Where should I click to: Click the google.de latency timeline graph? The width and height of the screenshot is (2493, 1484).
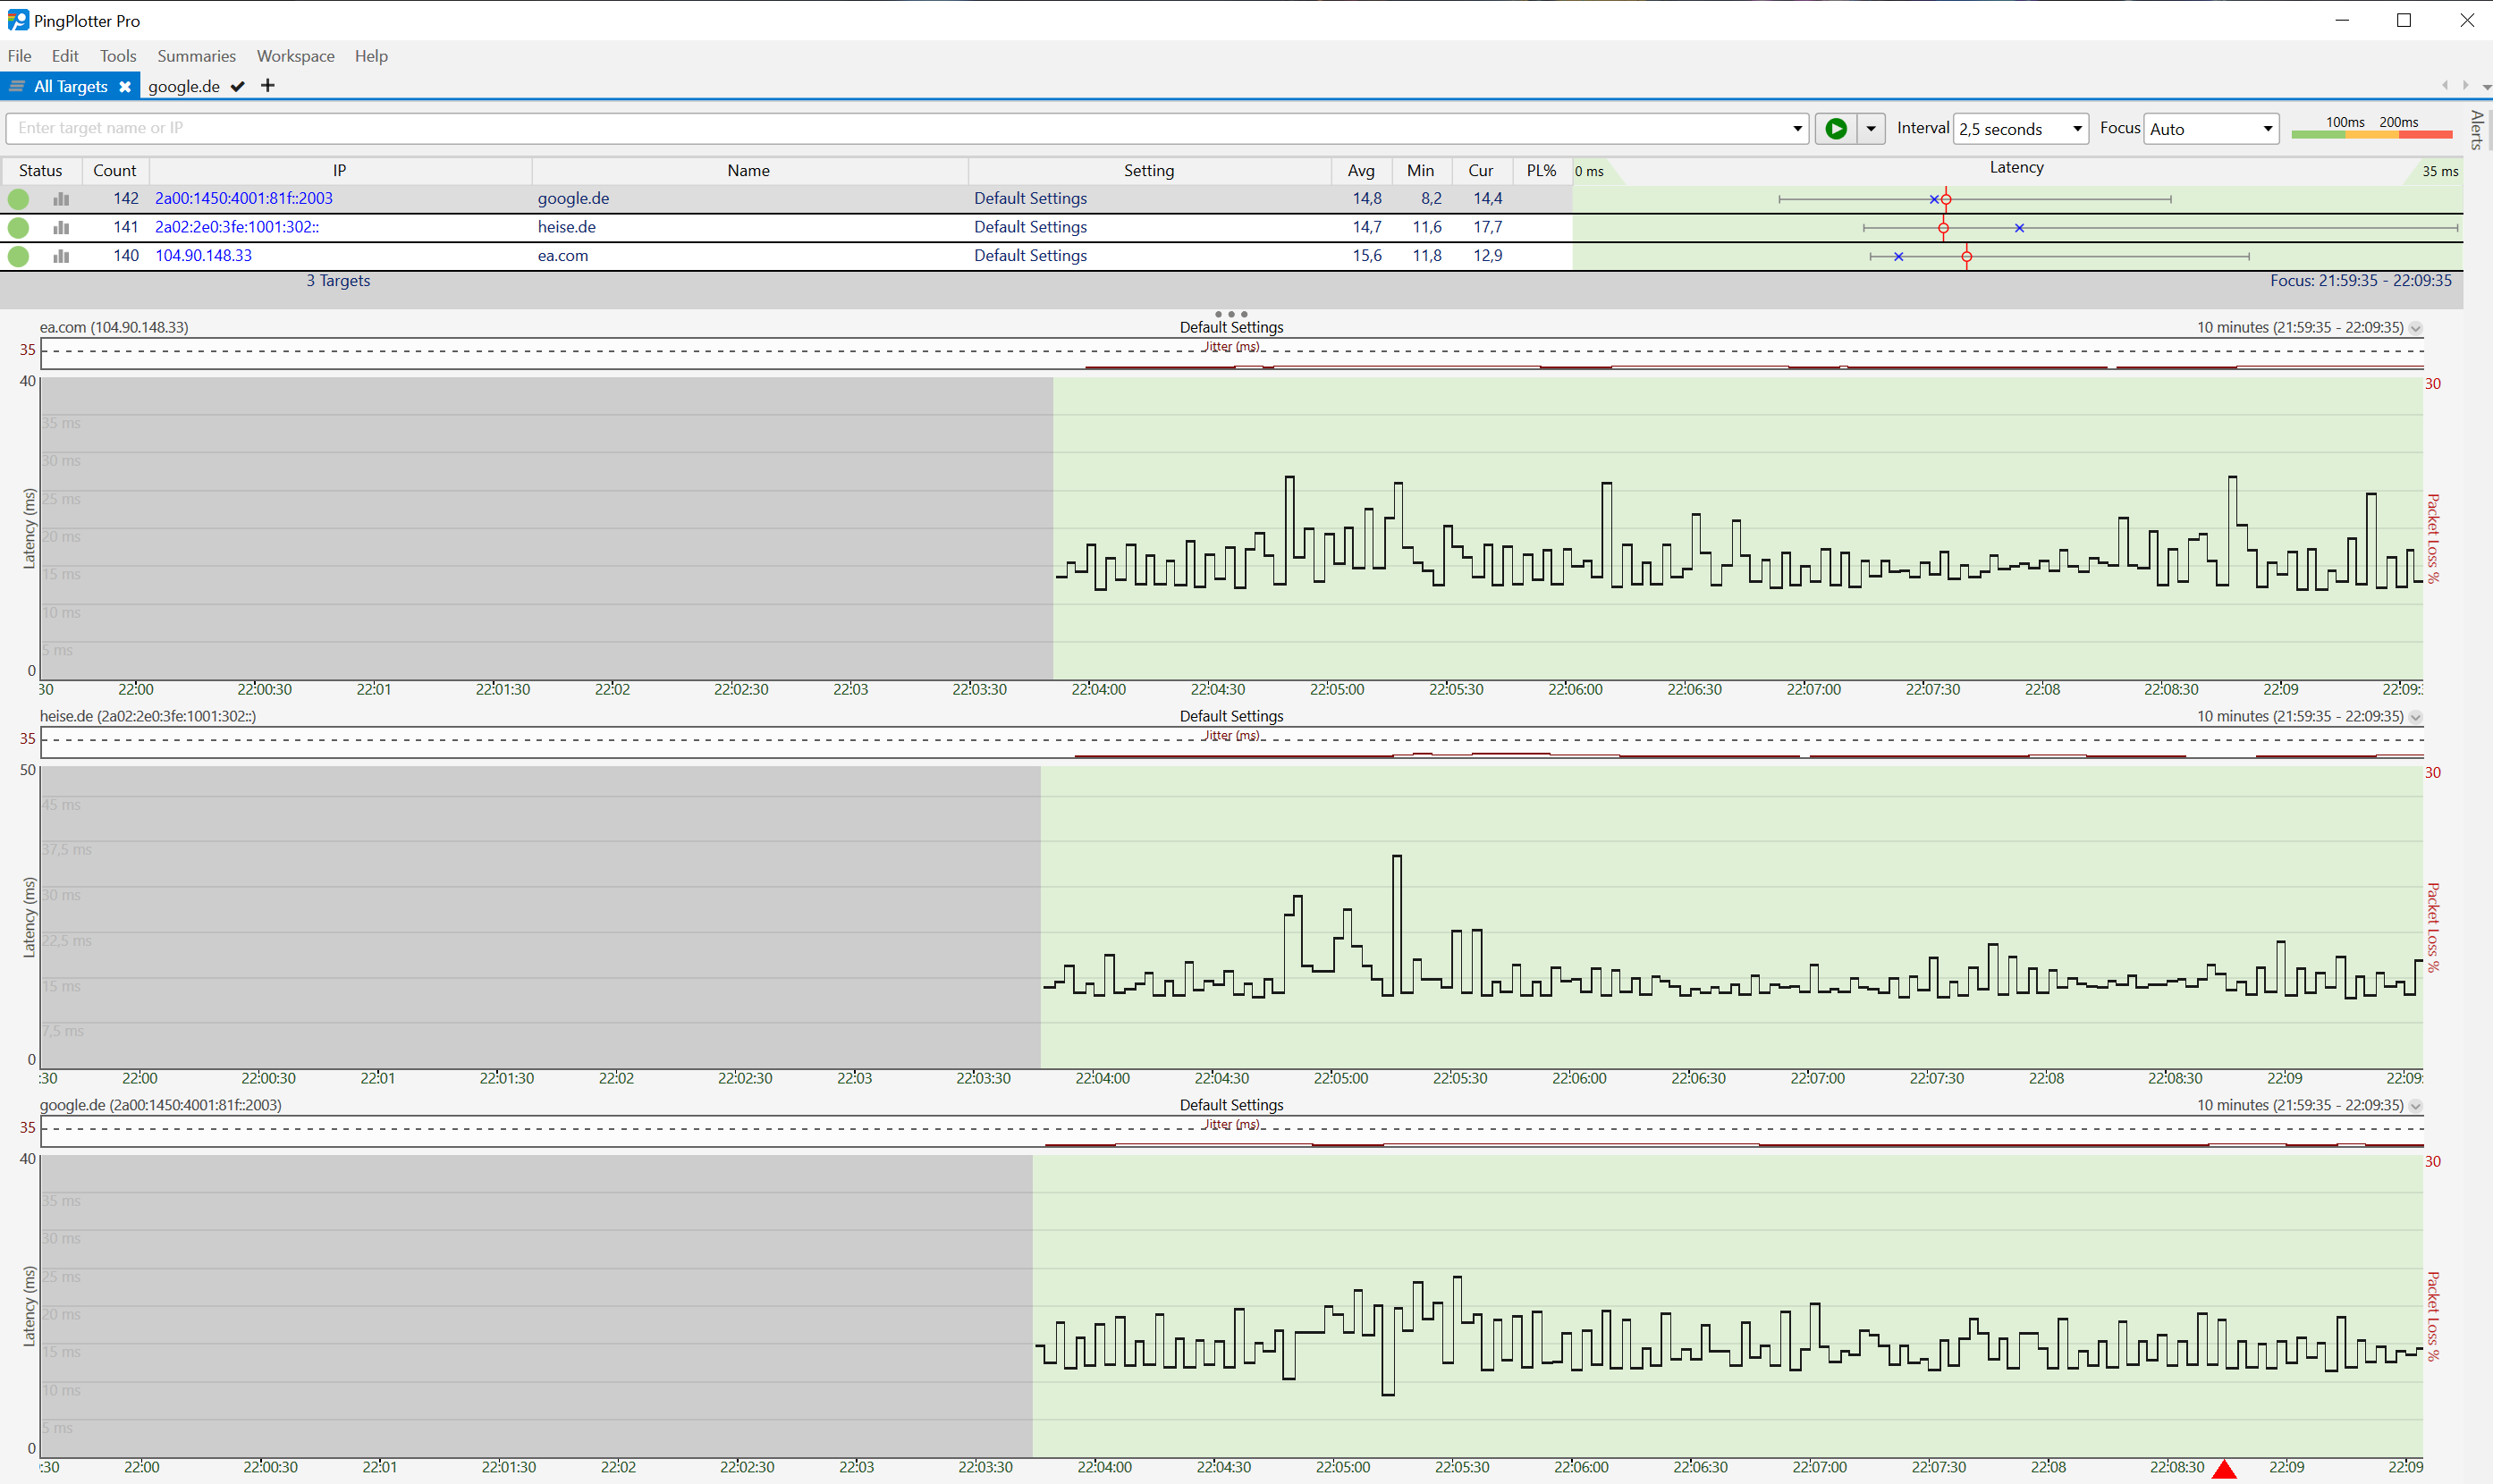(x=1231, y=1306)
